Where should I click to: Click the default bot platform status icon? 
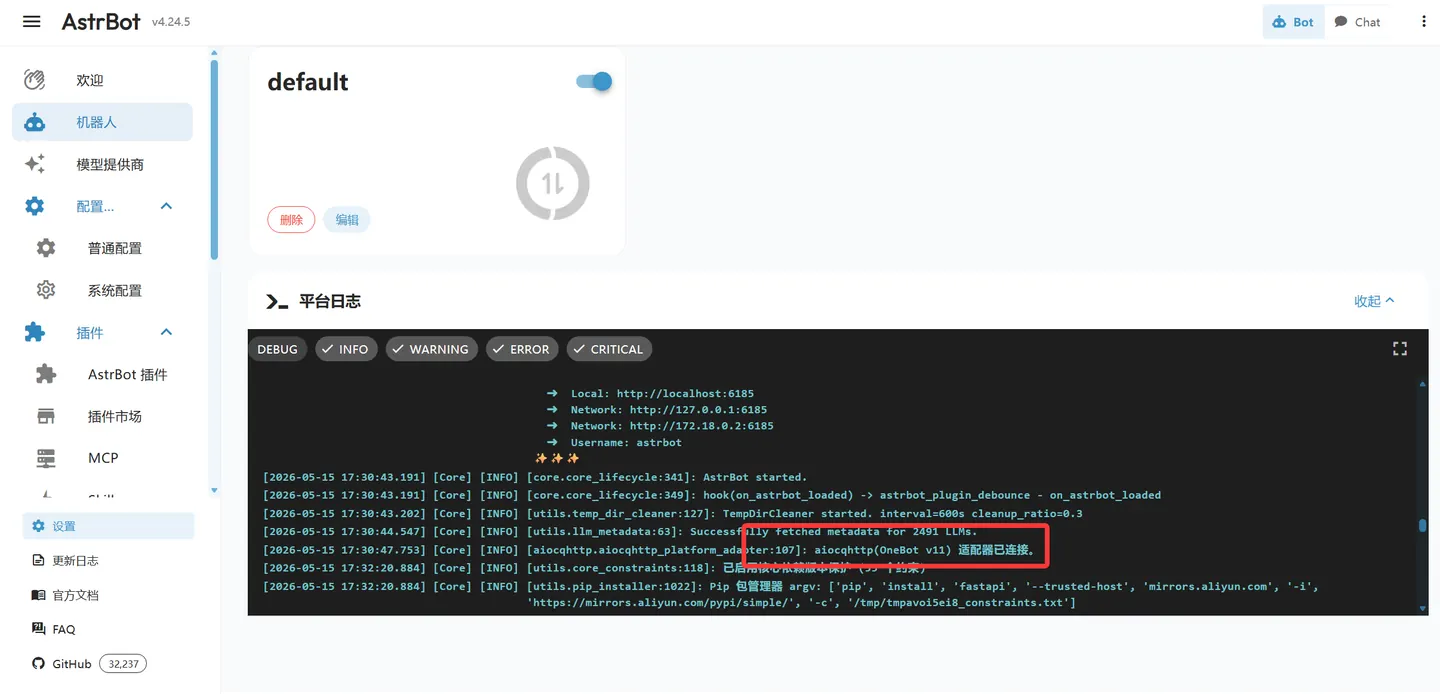(x=552, y=183)
